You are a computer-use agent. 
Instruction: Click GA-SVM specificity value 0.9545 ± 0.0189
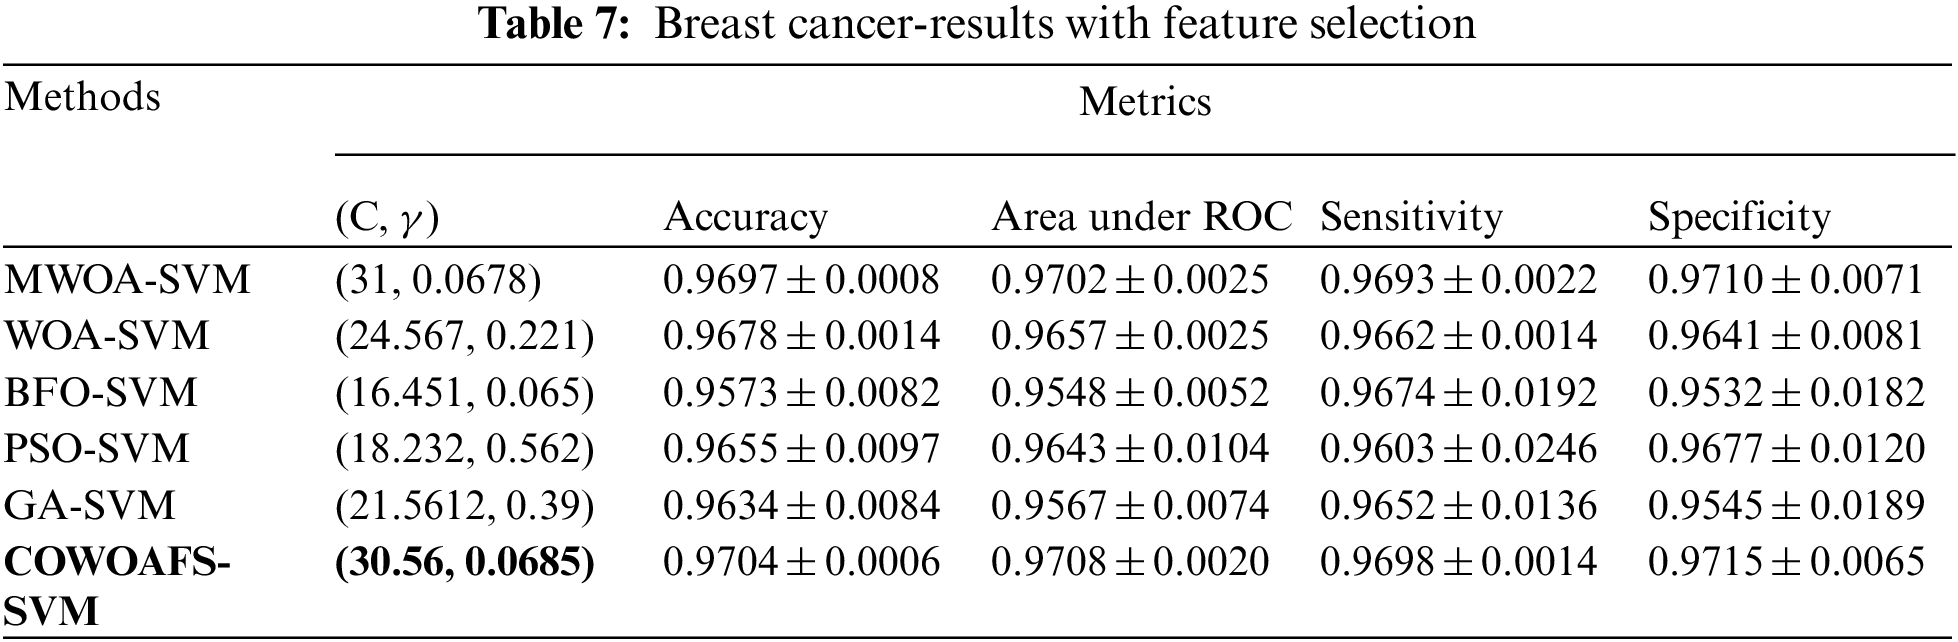click(1786, 505)
